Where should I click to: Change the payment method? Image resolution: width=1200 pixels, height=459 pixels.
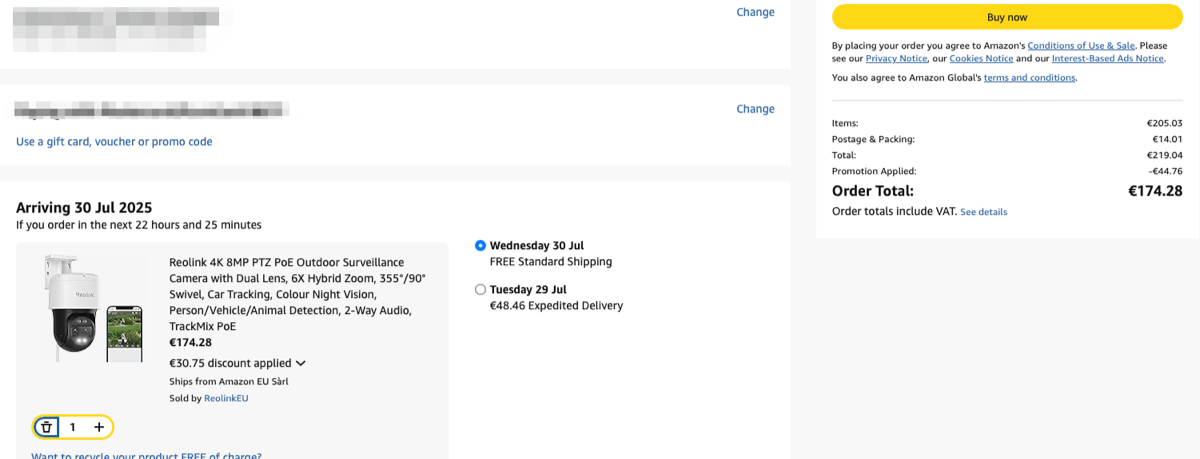(755, 109)
